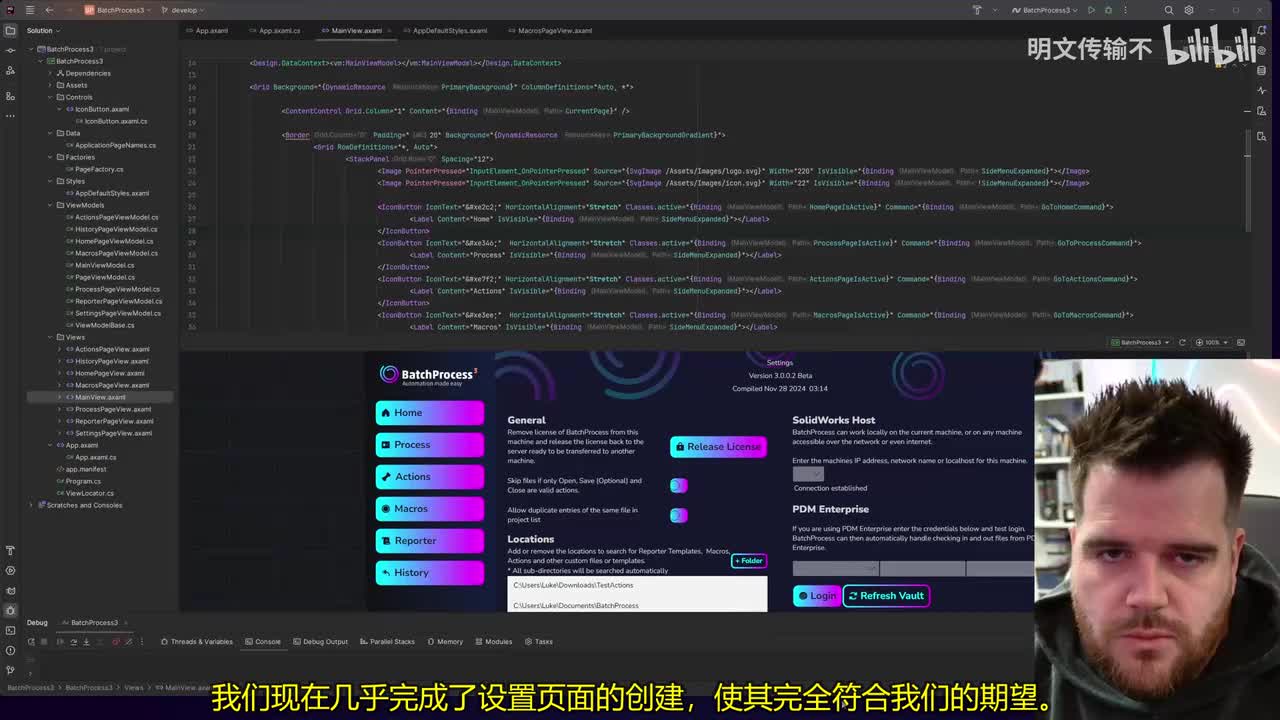The width and height of the screenshot is (1280, 720).
Task: Toggle Allow duplicate entries switch
Action: pos(679,515)
